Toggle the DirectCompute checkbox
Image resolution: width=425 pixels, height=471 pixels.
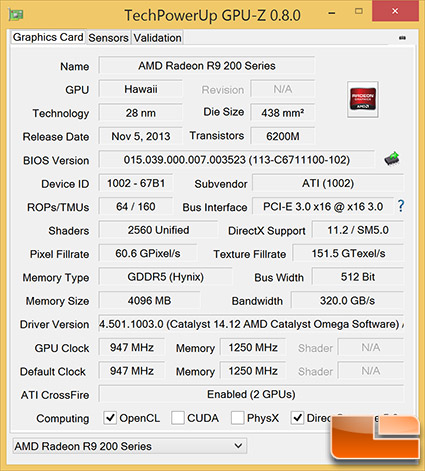click(x=297, y=418)
